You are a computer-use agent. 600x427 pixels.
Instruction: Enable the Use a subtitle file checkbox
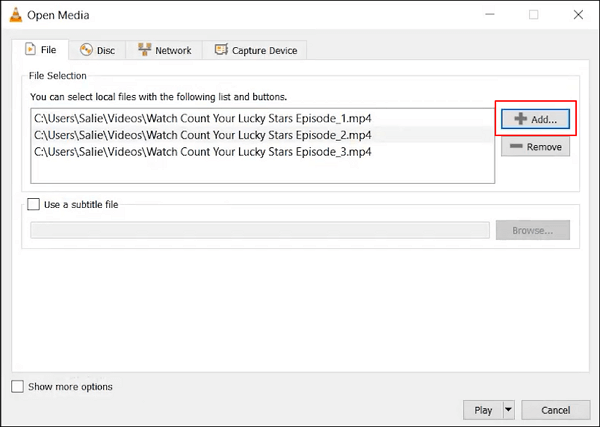point(34,204)
